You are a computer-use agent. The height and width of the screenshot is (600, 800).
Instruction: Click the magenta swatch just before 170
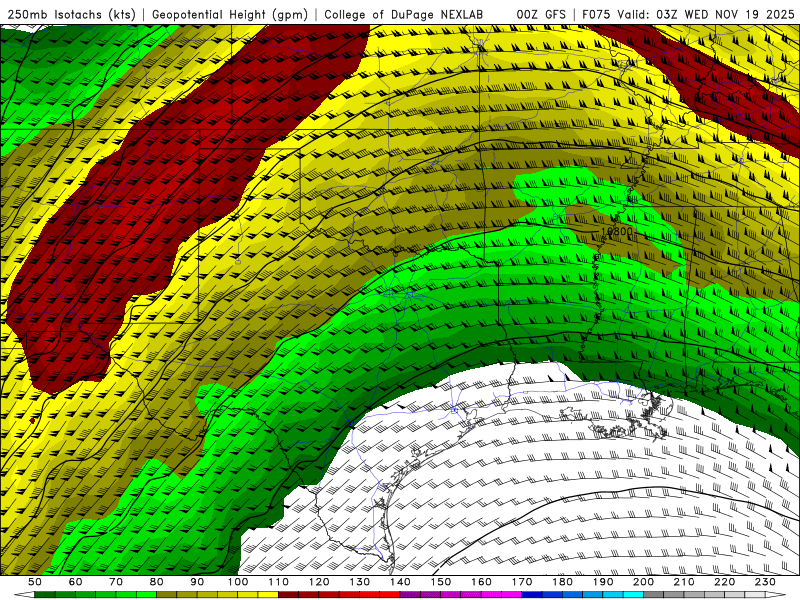[x=511, y=595]
